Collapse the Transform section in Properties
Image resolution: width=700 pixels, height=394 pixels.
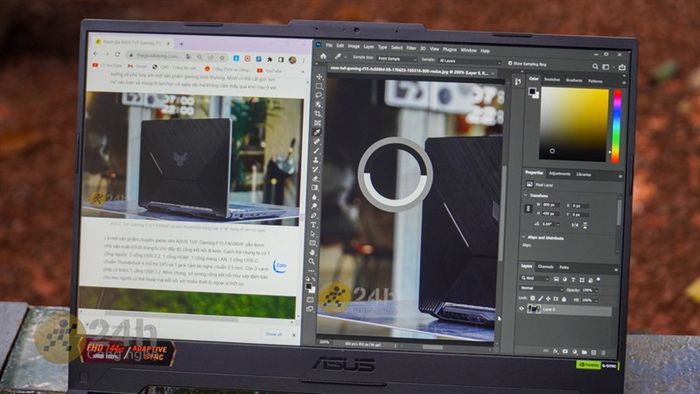525,195
